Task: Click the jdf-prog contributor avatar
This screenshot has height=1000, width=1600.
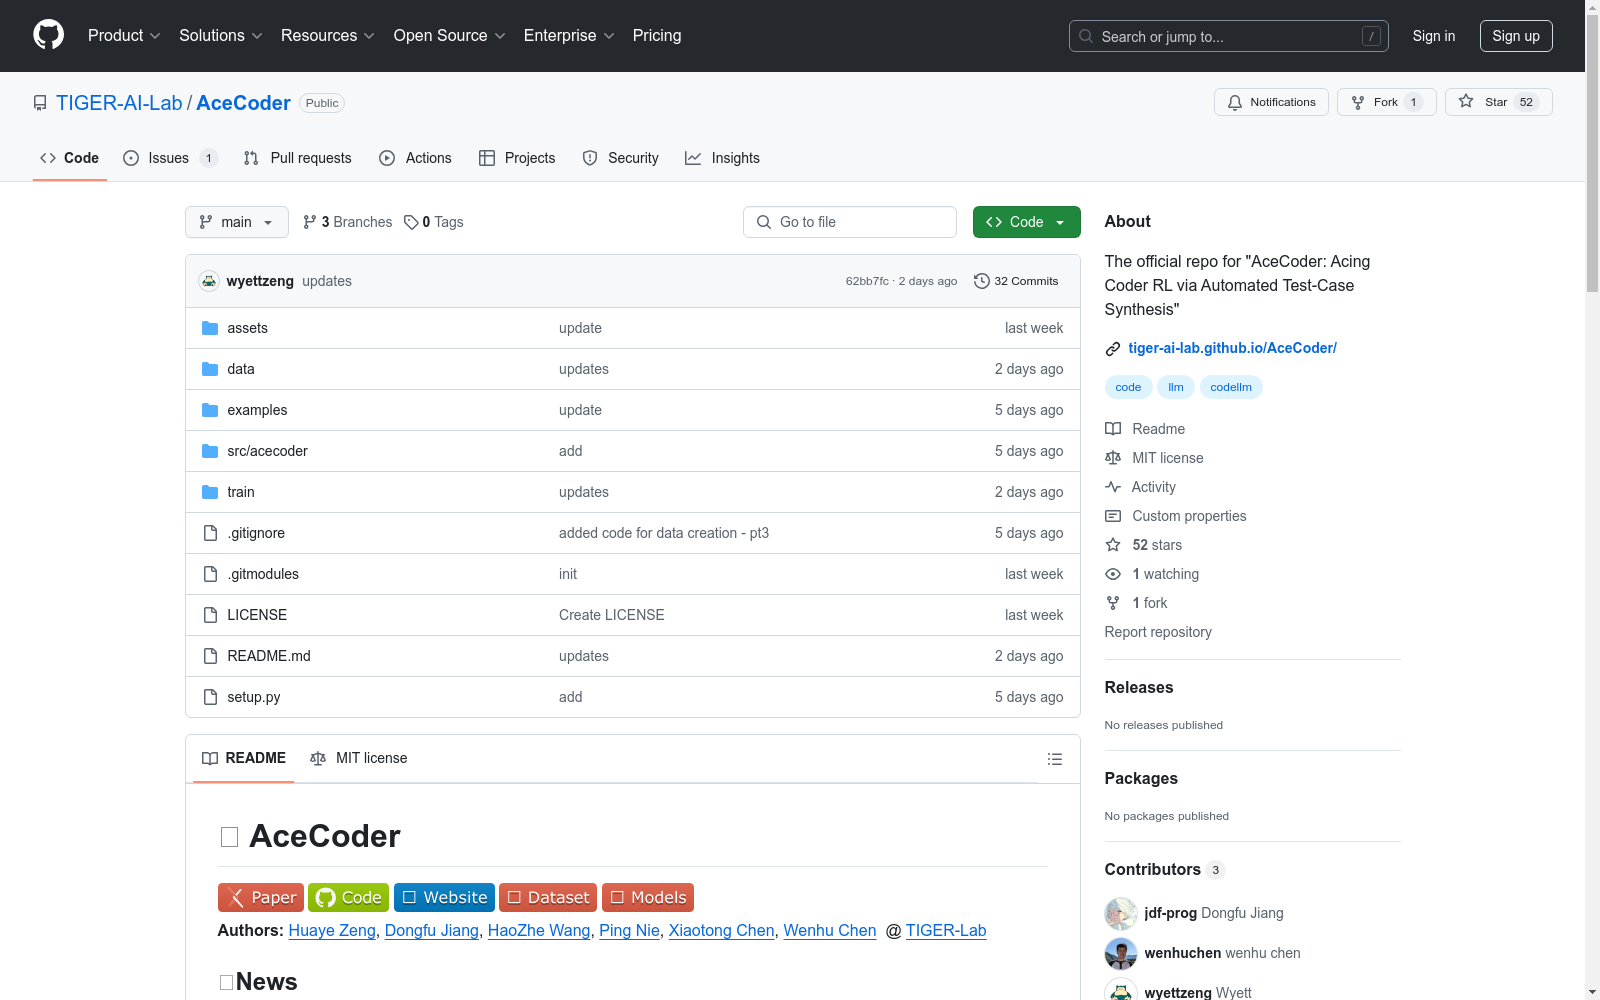Action: pyautogui.click(x=1121, y=913)
